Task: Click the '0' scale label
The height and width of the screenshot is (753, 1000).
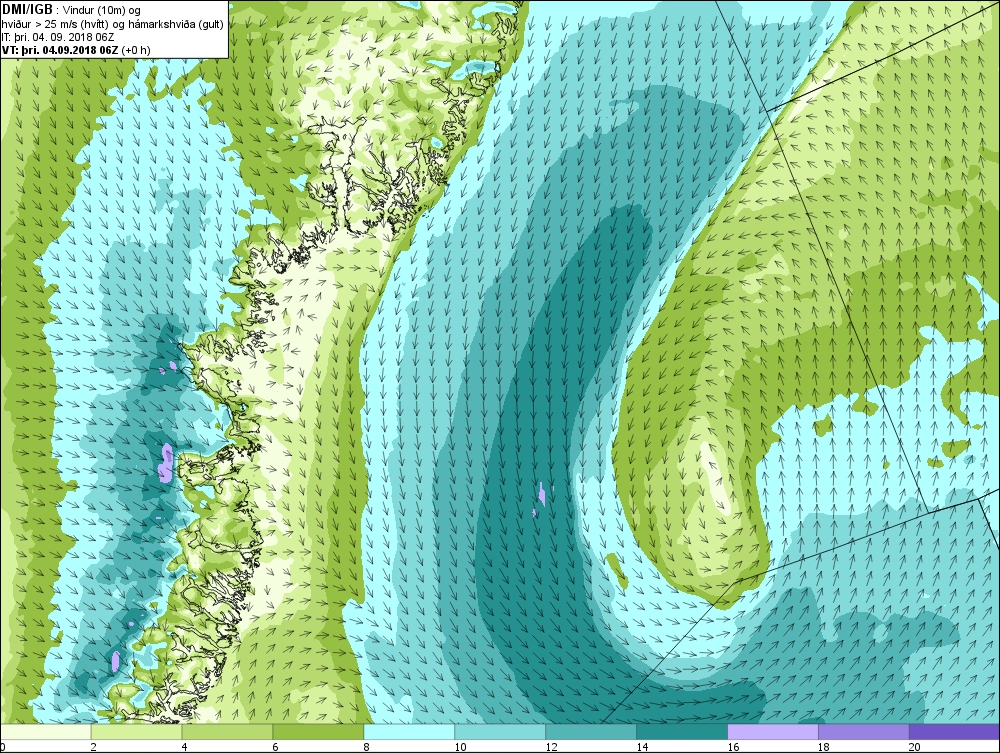Action: pos(3,747)
